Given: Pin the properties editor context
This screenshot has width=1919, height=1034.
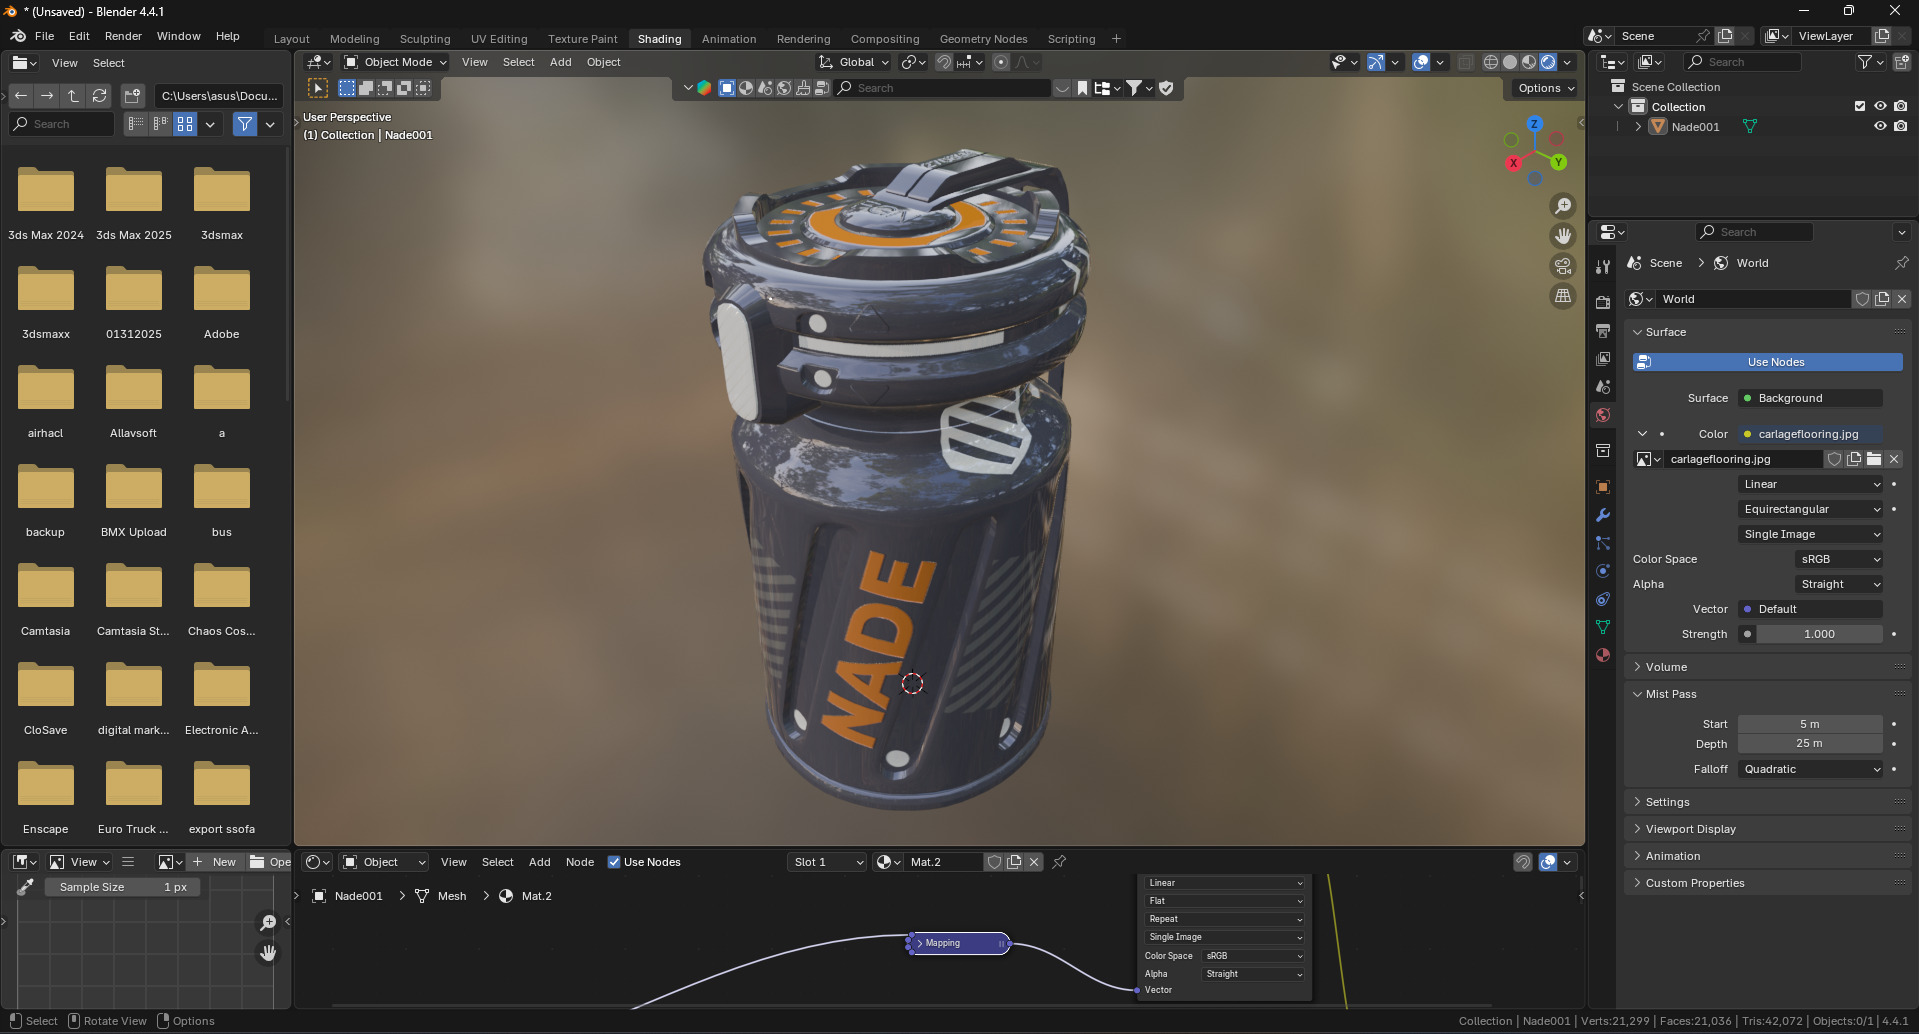Looking at the screenshot, I should click(1901, 263).
